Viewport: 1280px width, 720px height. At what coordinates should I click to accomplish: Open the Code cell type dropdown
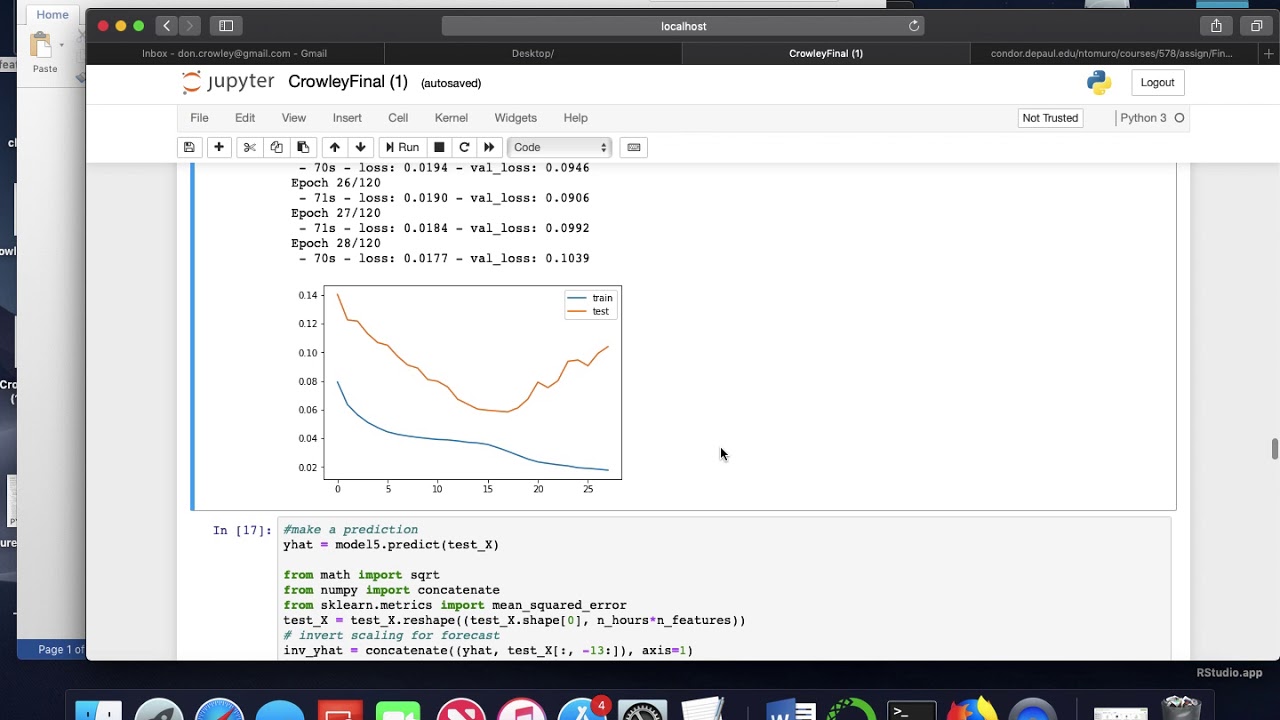point(560,147)
